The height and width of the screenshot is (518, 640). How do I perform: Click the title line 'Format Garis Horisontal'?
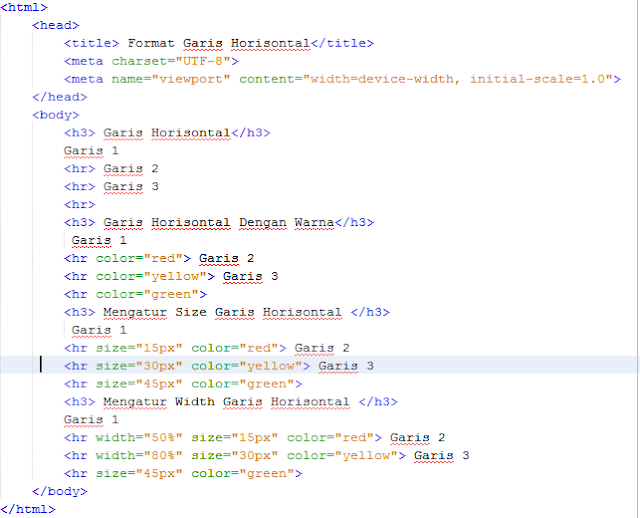[x=219, y=43]
